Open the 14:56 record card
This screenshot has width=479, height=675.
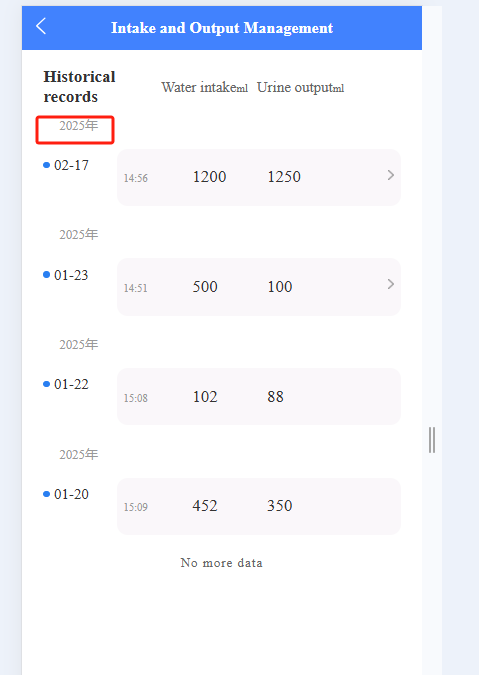click(x=259, y=177)
